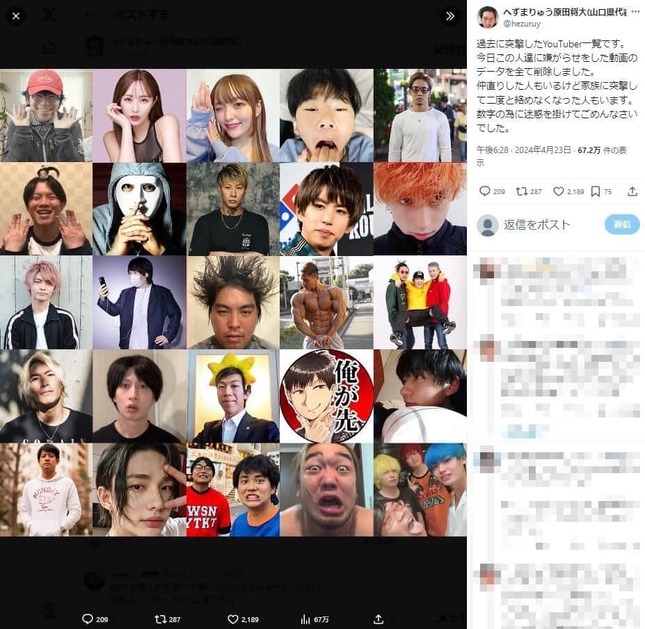Repost using the retweet icon showing 287
Screen dimensions: 645x629
[521, 191]
